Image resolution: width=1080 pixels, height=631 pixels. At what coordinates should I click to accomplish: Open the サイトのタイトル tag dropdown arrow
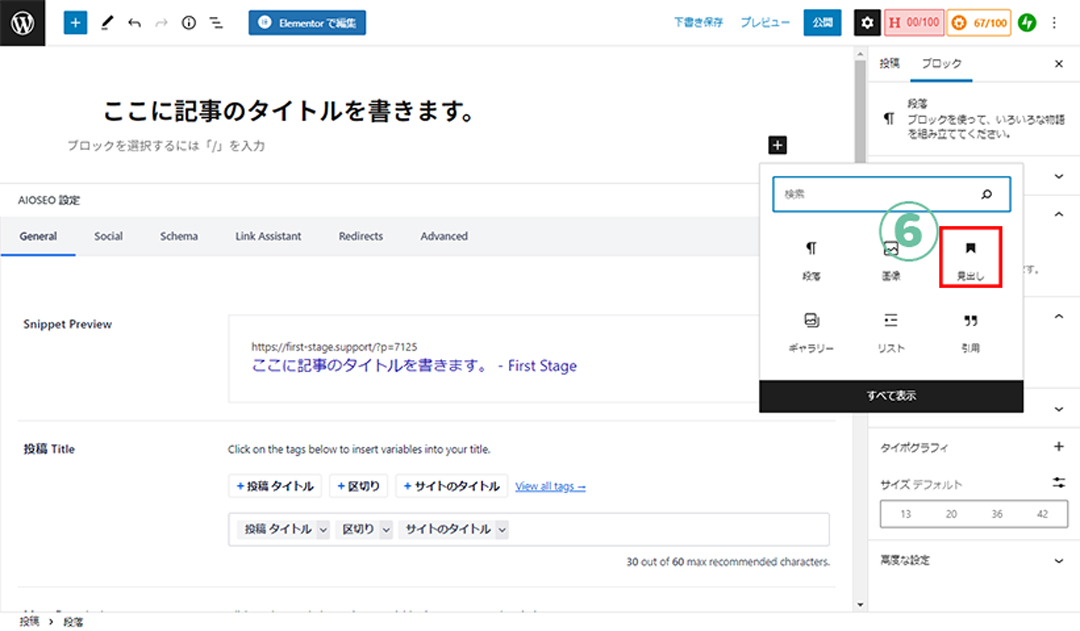coord(501,530)
